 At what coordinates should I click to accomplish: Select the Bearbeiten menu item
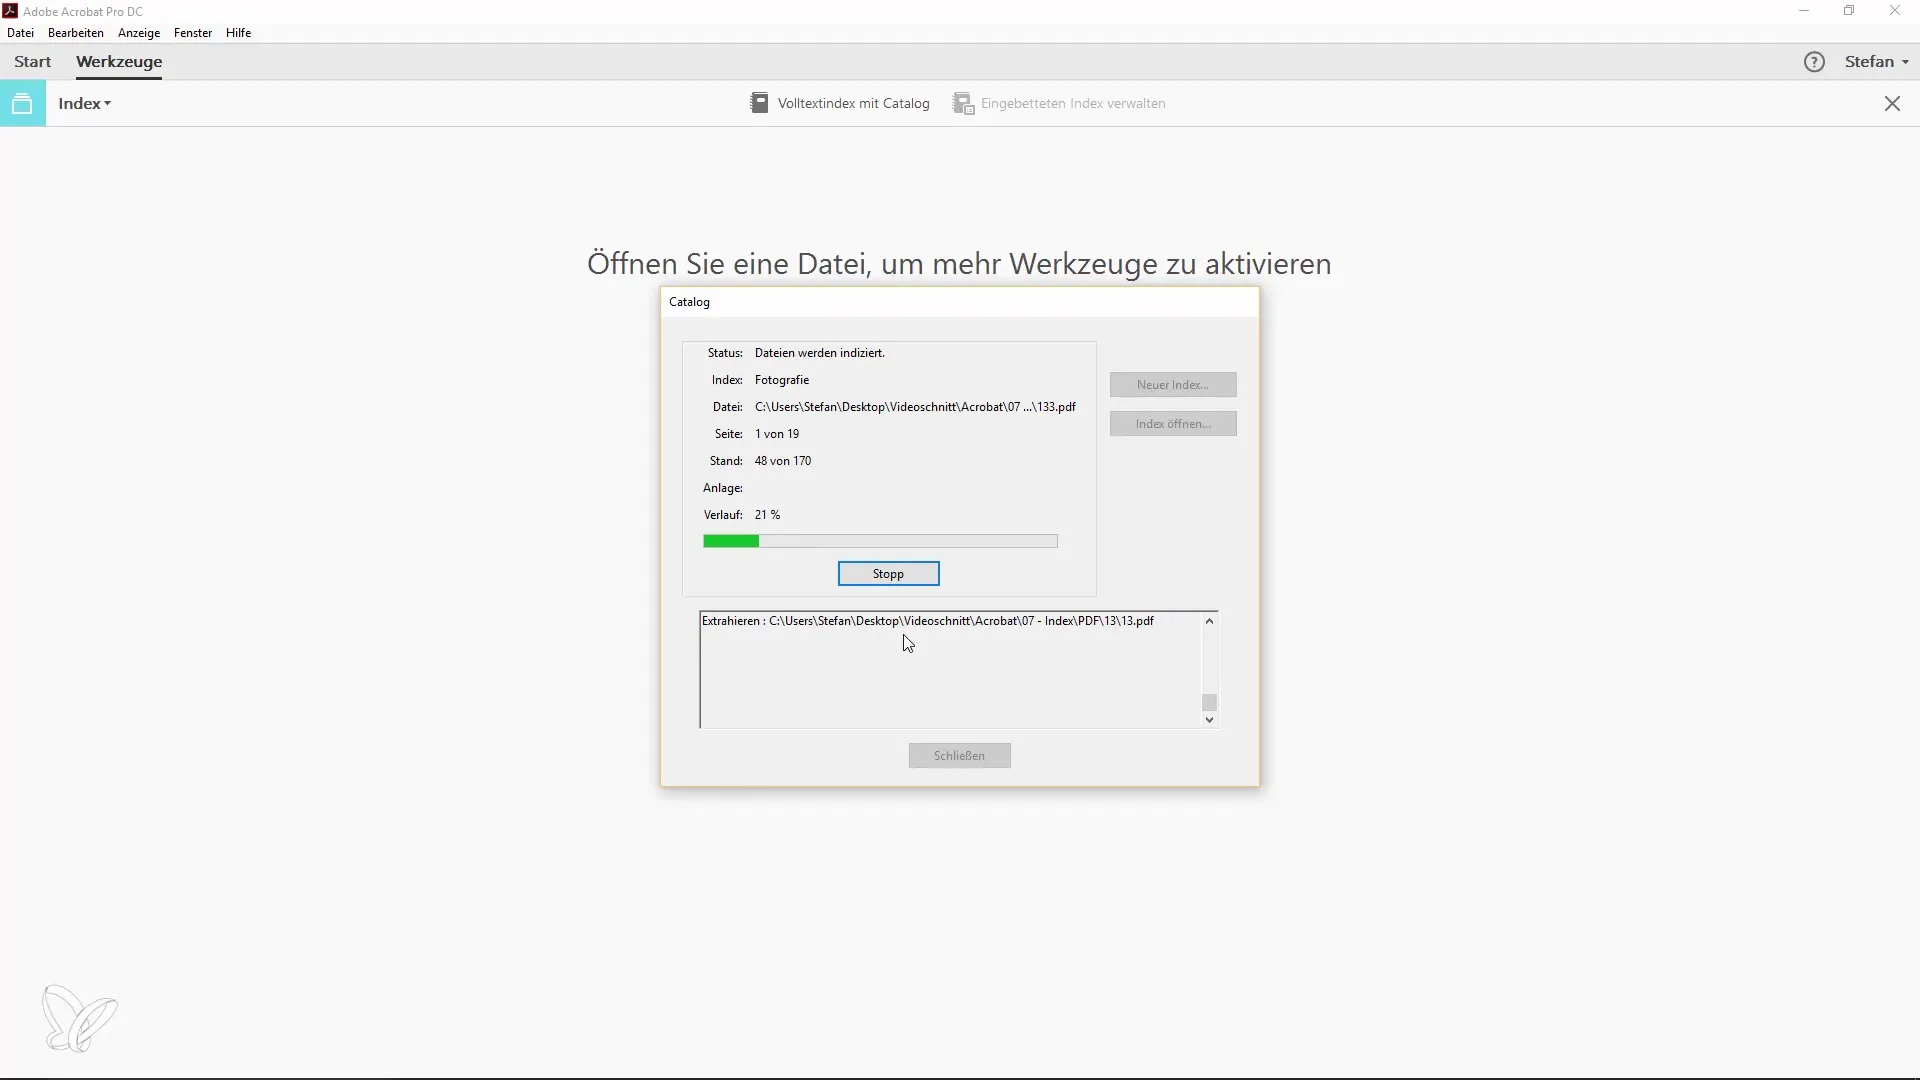point(75,32)
